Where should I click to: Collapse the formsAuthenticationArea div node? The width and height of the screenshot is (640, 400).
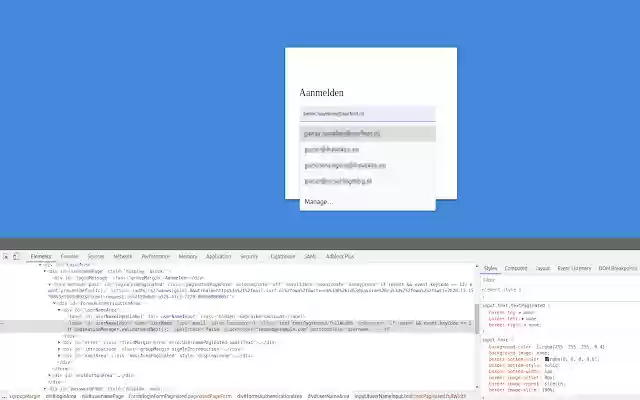pos(54,303)
